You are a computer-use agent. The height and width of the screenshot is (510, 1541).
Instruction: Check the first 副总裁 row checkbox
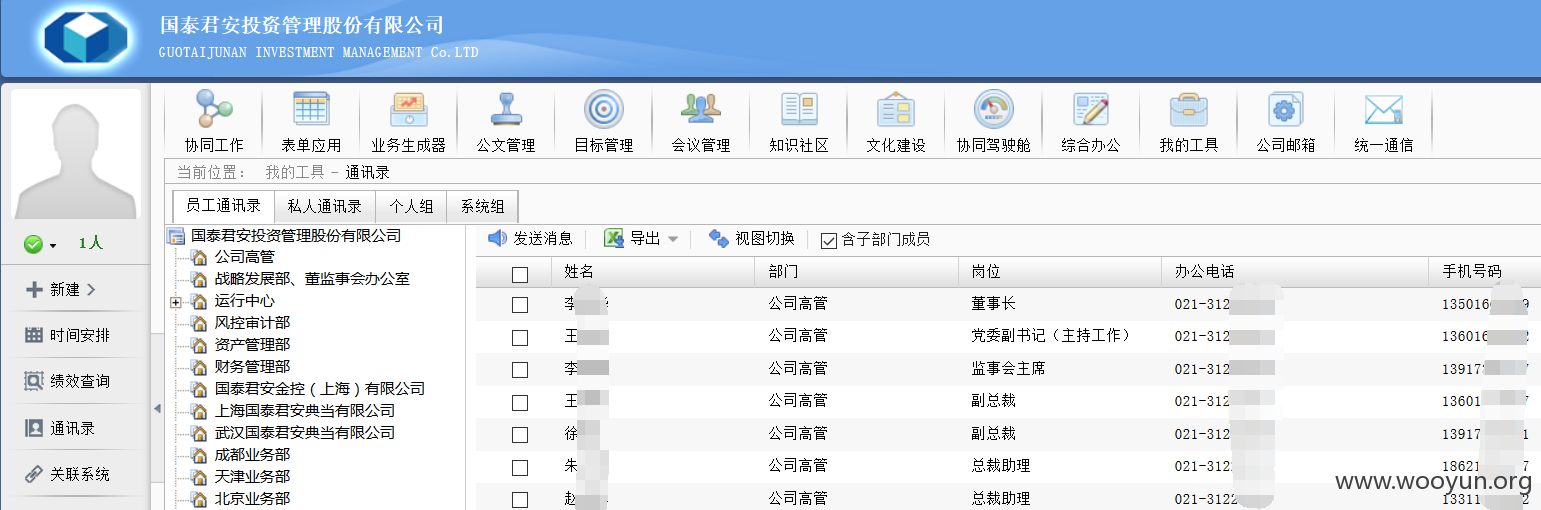click(x=520, y=402)
